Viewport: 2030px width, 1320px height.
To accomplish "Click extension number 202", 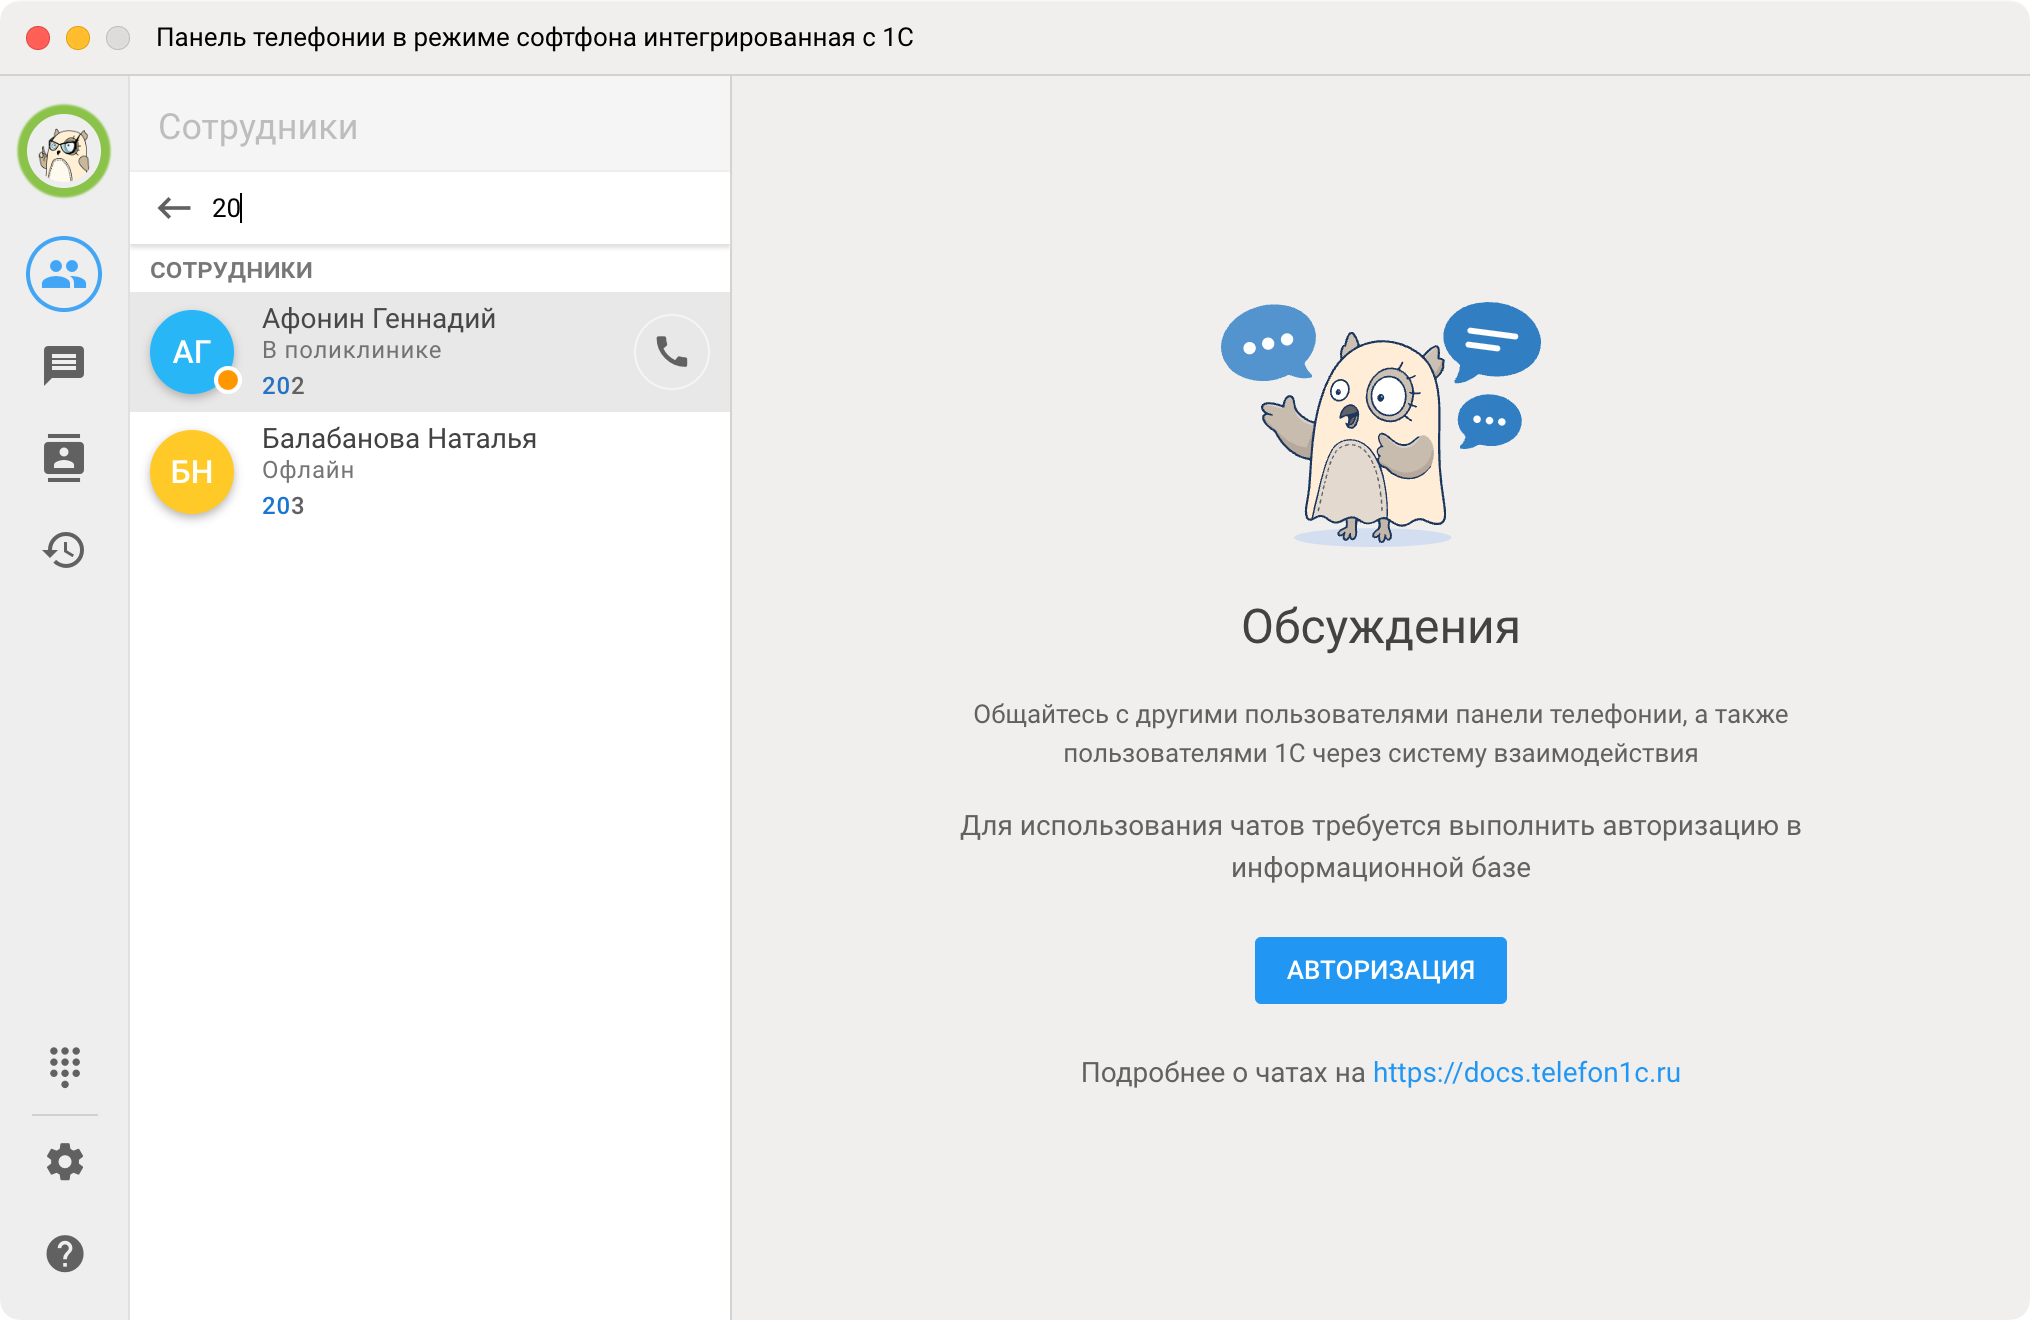I will pyautogui.click(x=283, y=386).
